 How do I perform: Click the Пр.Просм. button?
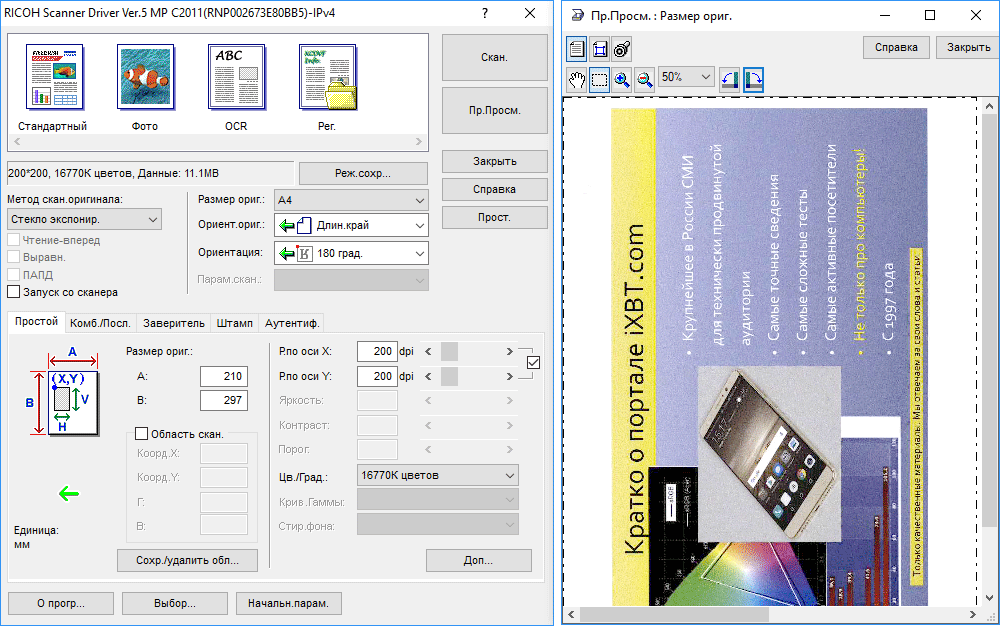(x=494, y=110)
